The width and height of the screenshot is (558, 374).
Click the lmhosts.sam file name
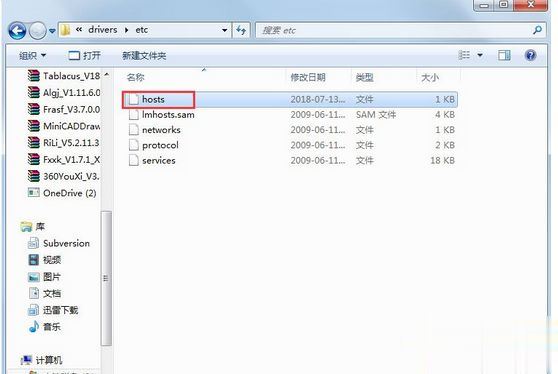click(168, 115)
